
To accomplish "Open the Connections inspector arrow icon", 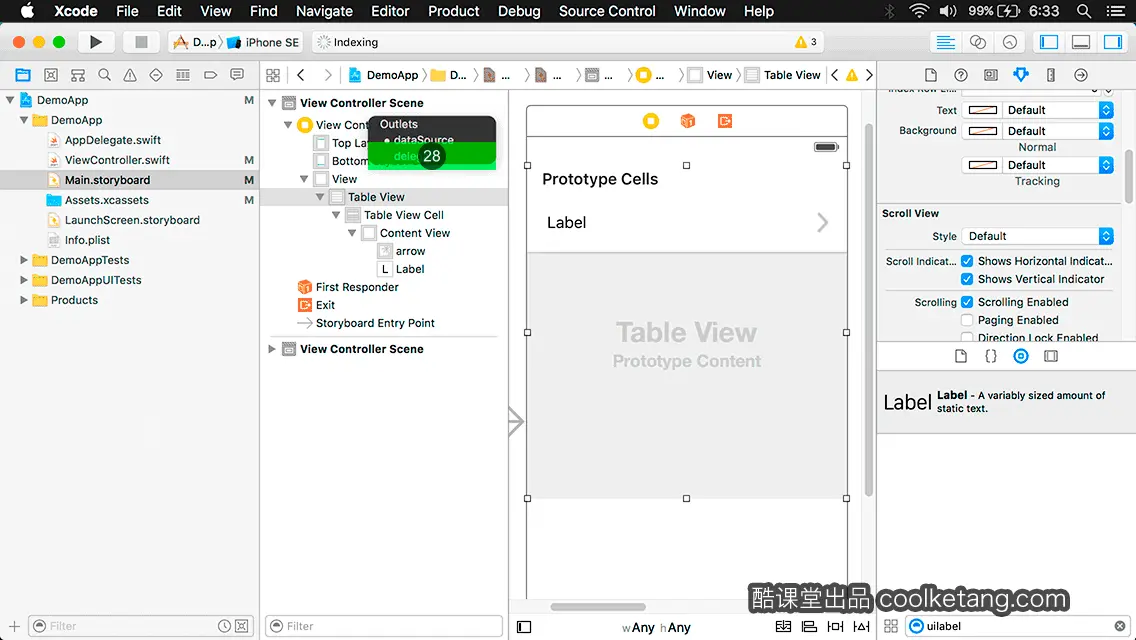I will tap(1081, 75).
